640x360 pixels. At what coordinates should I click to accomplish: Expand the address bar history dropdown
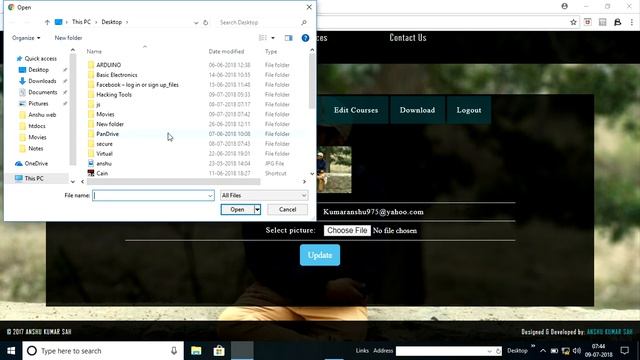coord(196,22)
